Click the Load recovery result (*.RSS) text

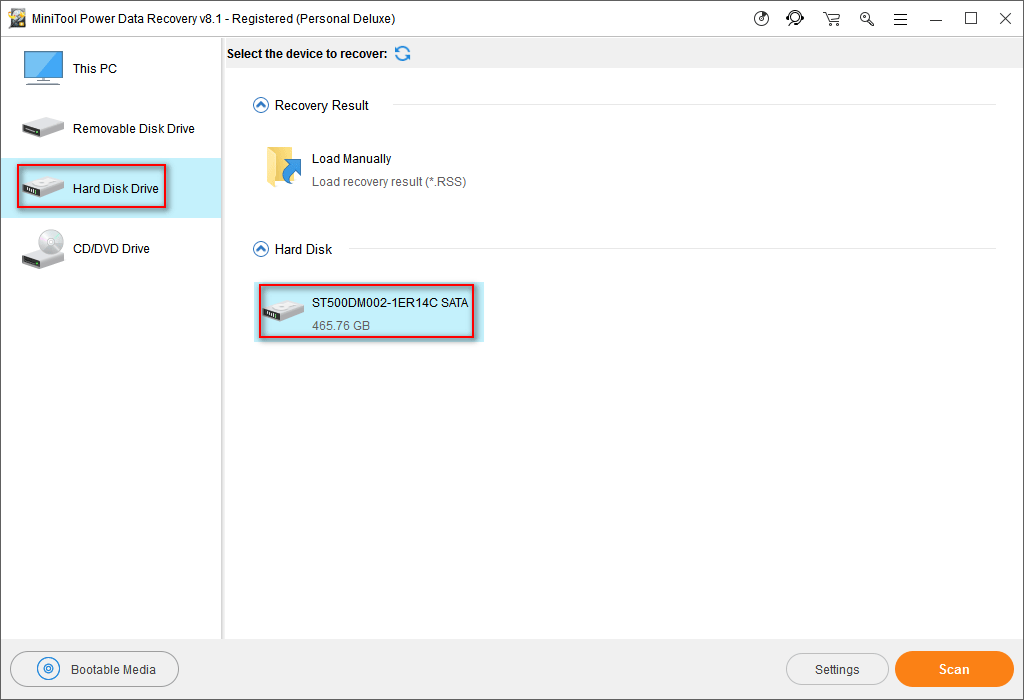tap(389, 182)
